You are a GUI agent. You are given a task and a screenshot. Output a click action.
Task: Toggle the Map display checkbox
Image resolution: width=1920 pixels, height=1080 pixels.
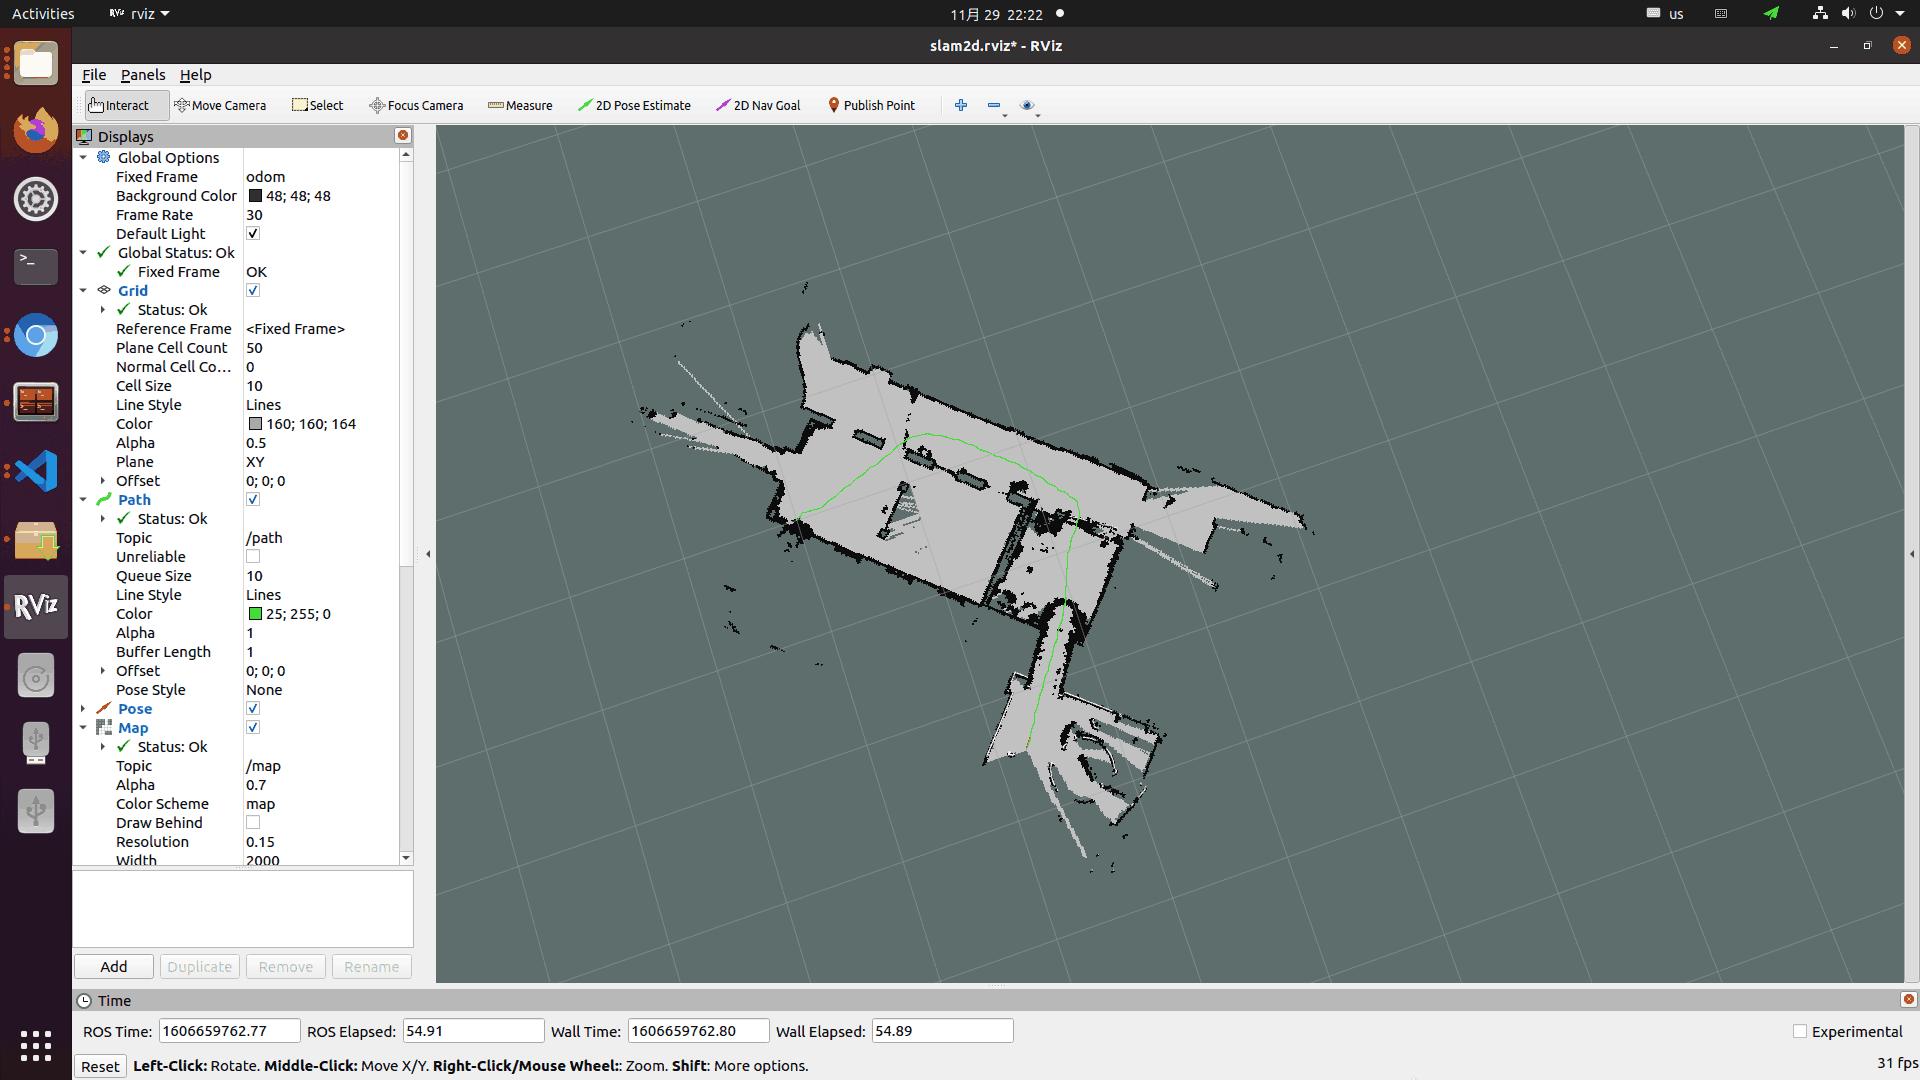click(x=253, y=728)
